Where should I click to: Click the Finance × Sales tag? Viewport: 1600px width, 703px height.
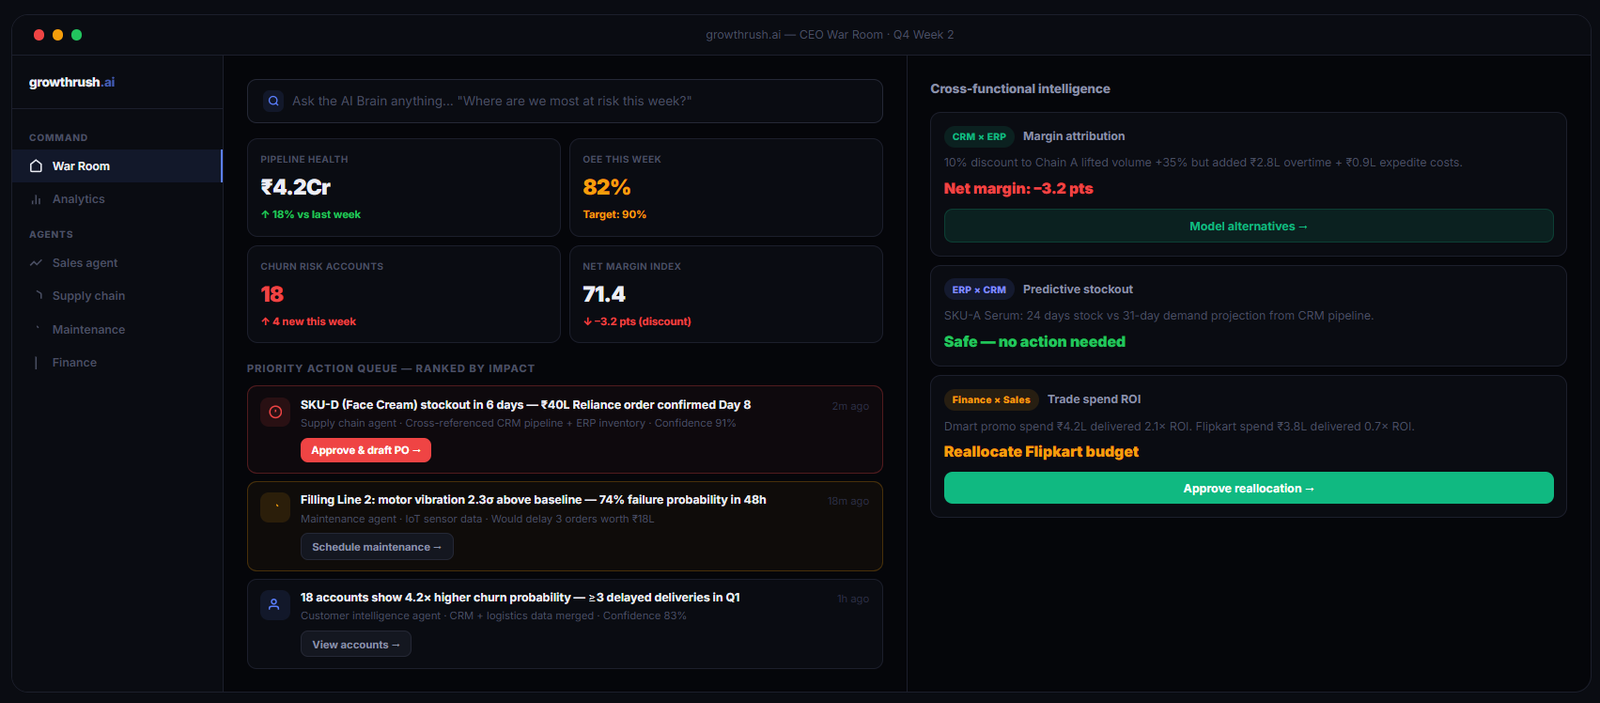[x=991, y=400]
